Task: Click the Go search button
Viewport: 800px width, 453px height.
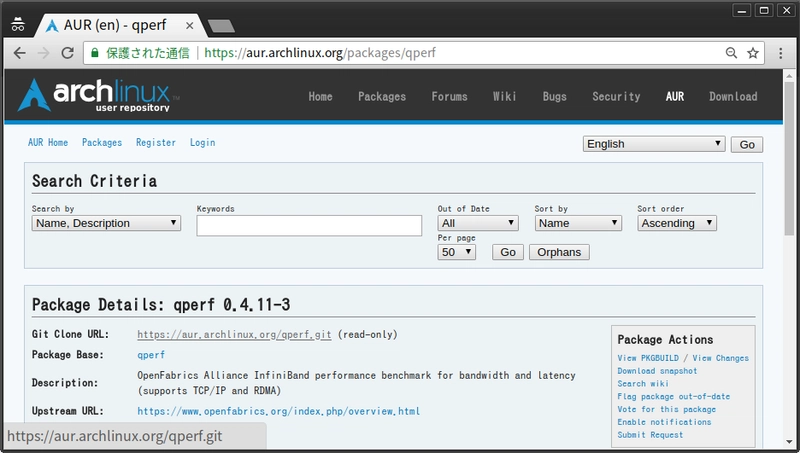Action: (x=508, y=252)
